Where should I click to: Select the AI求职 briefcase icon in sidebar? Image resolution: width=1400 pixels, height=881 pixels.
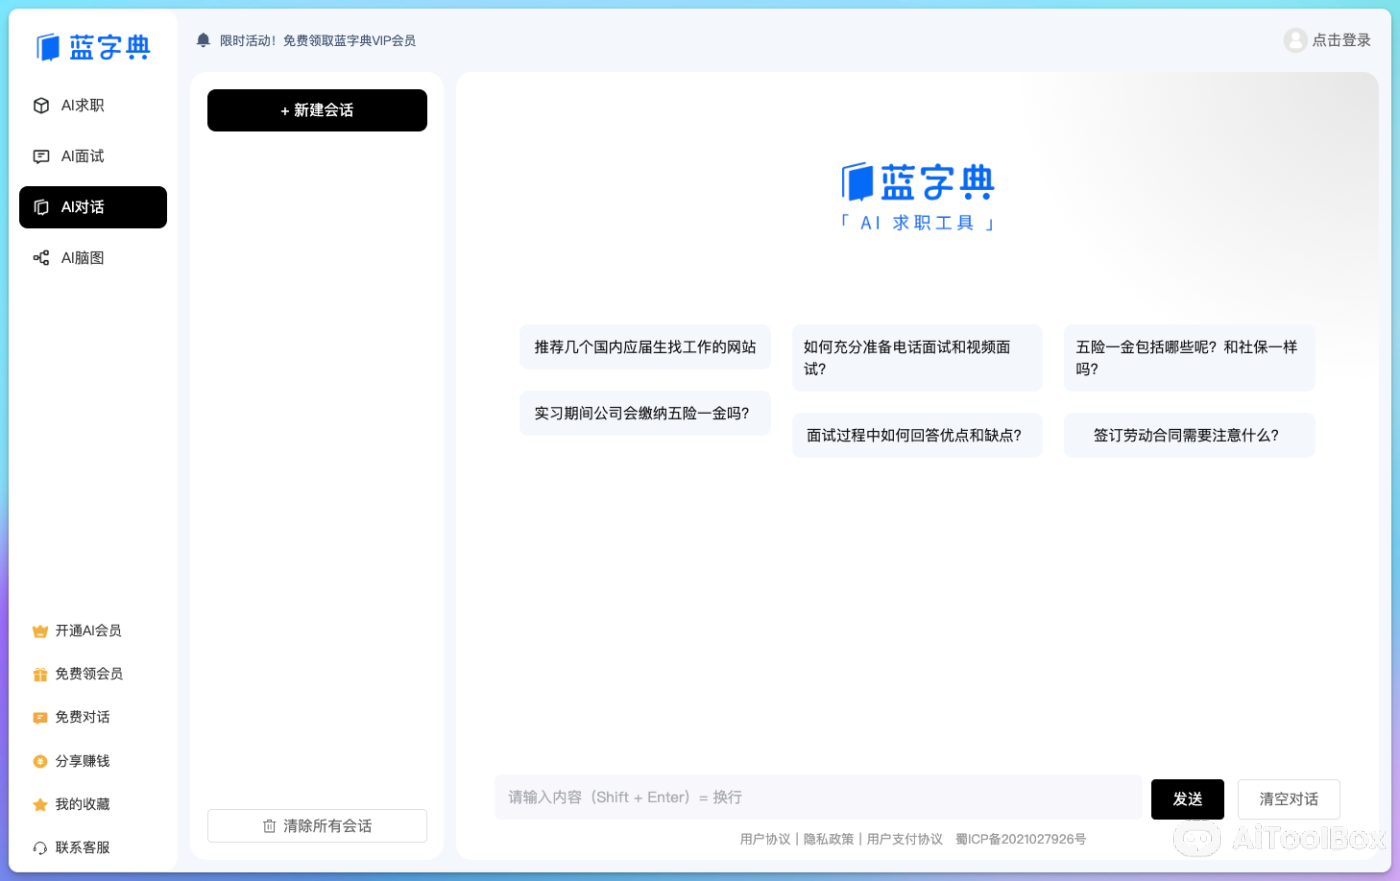[41, 105]
